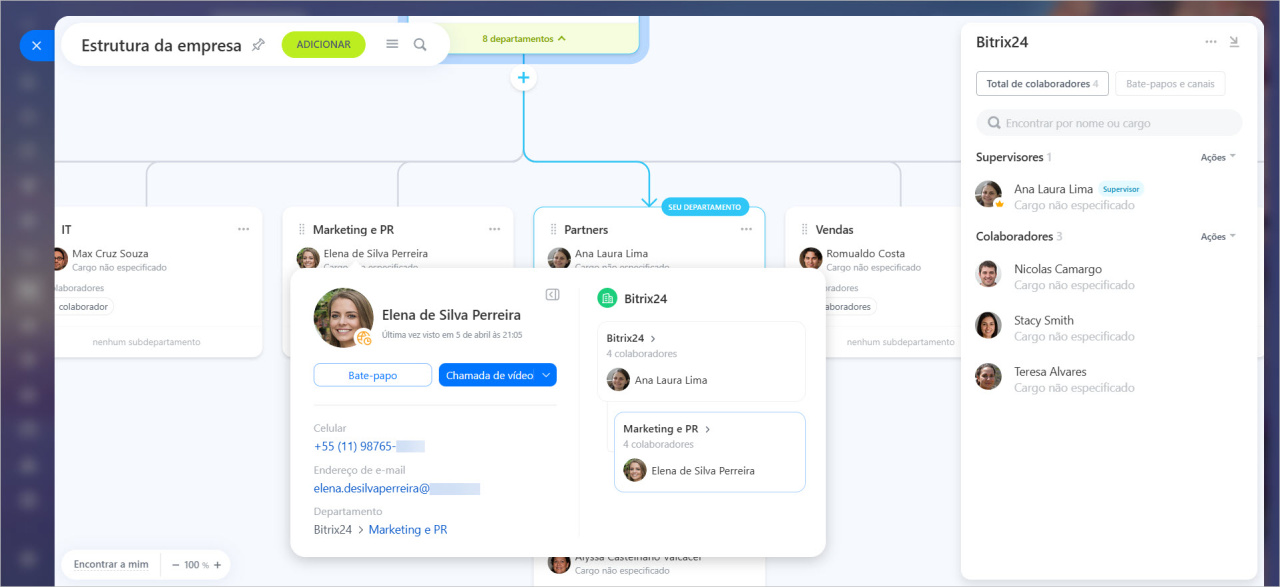Open the Bitrix24 panel more options

click(1211, 42)
